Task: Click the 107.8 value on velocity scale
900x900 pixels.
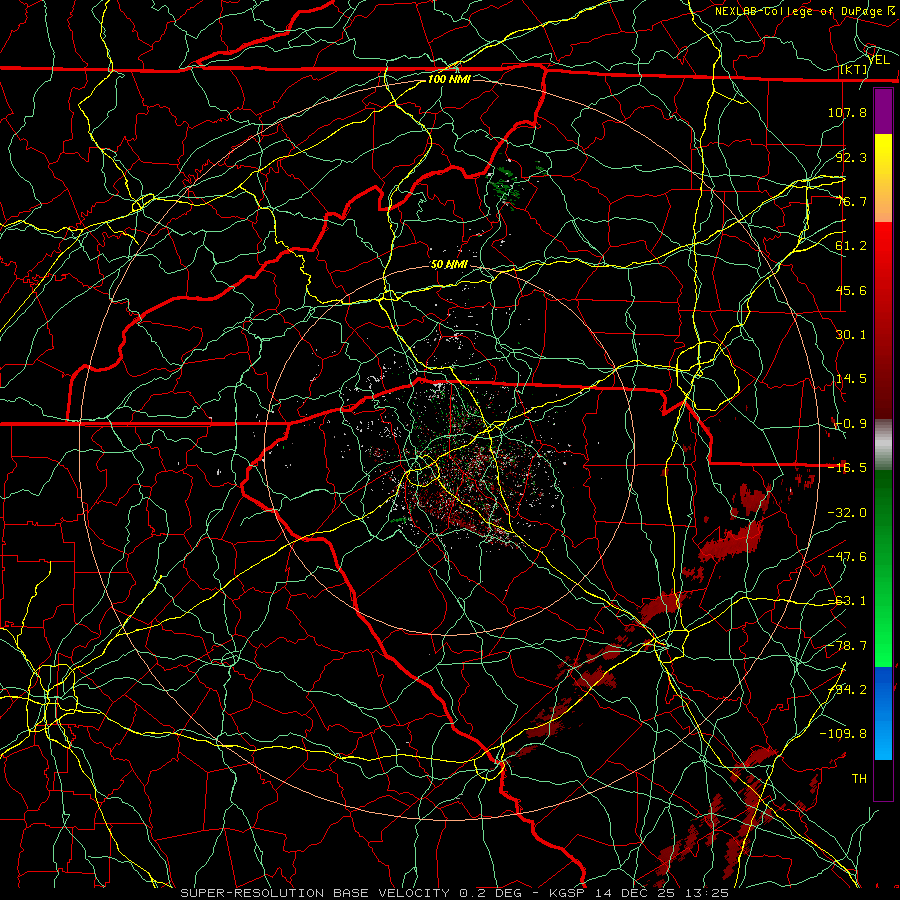Action: pos(847,112)
